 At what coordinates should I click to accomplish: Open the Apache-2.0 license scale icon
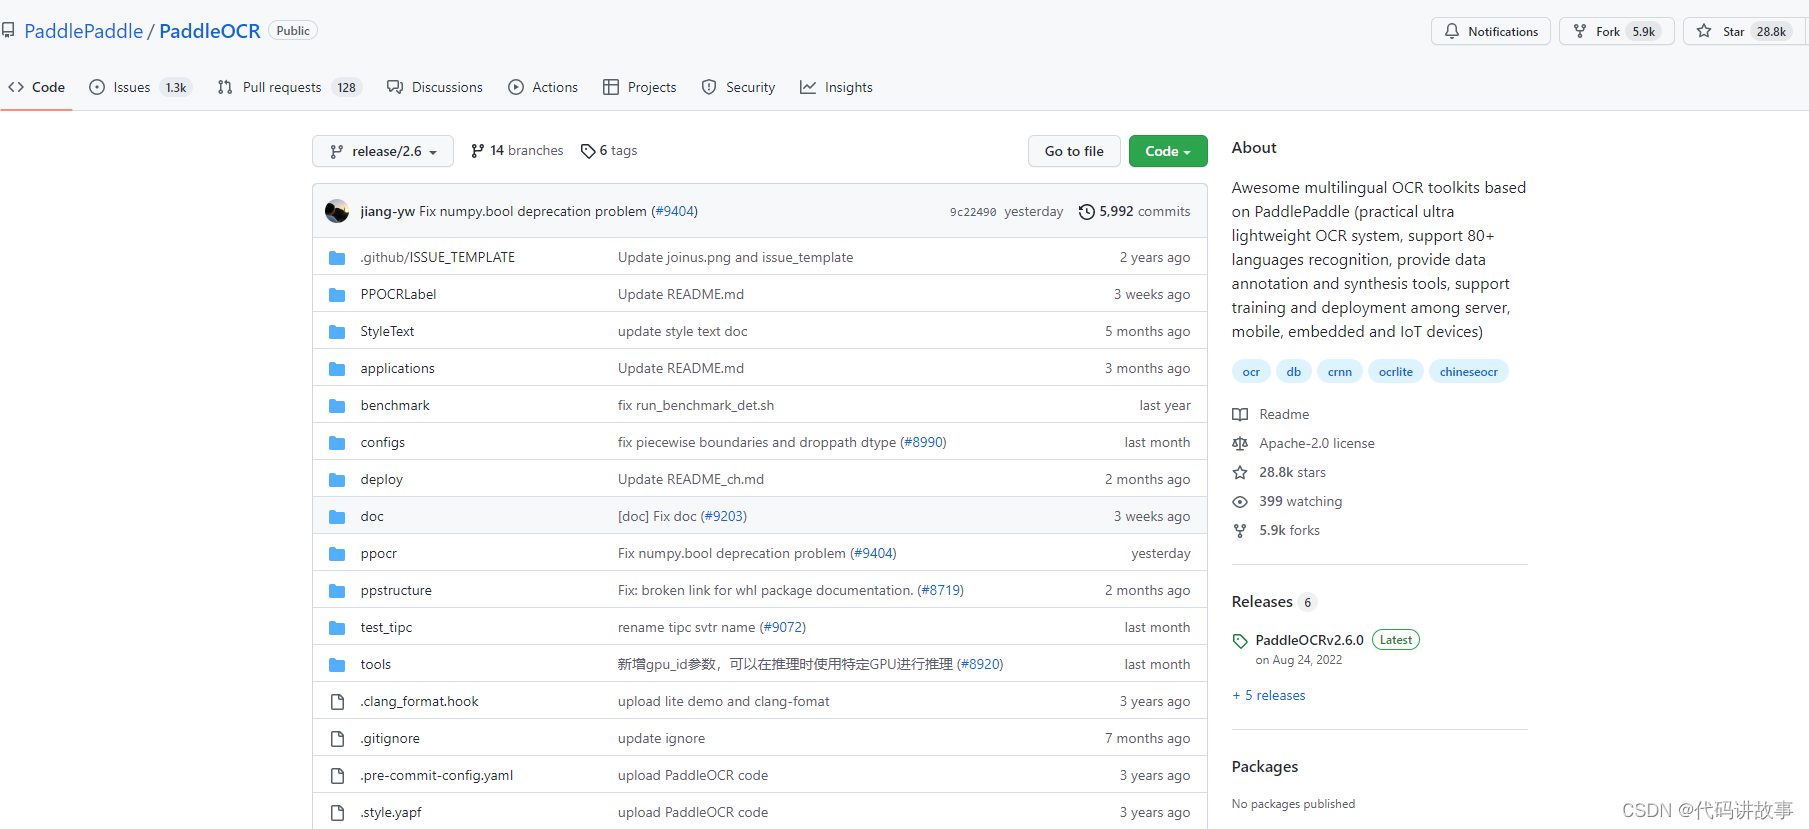[x=1240, y=443]
